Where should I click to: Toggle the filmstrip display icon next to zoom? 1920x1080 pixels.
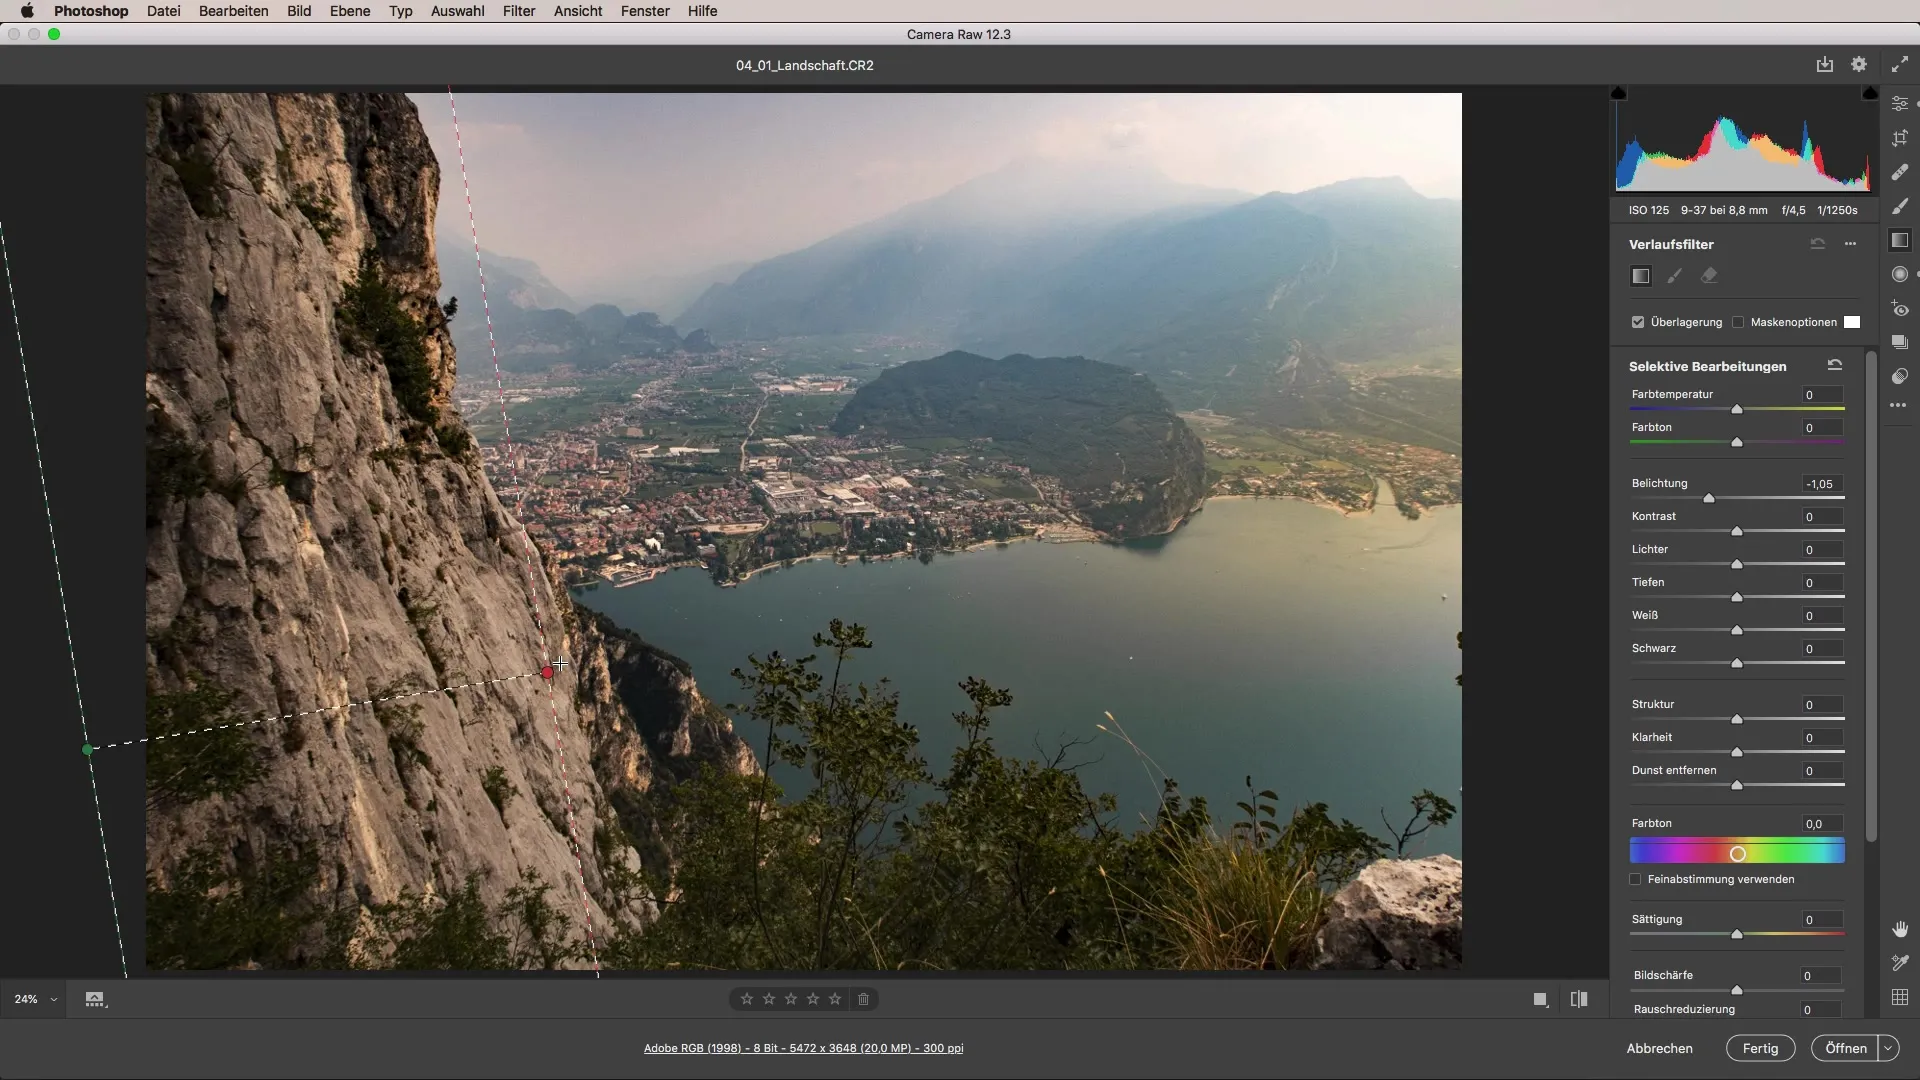click(x=95, y=999)
